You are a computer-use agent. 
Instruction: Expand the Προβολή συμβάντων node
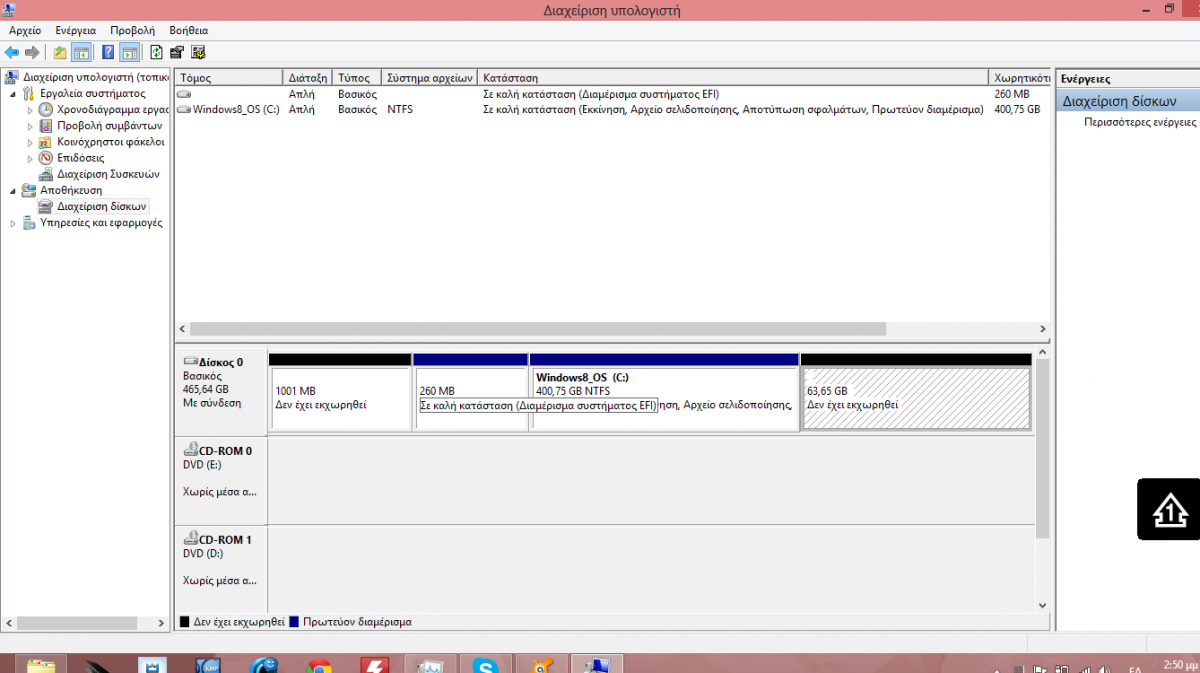[30, 126]
